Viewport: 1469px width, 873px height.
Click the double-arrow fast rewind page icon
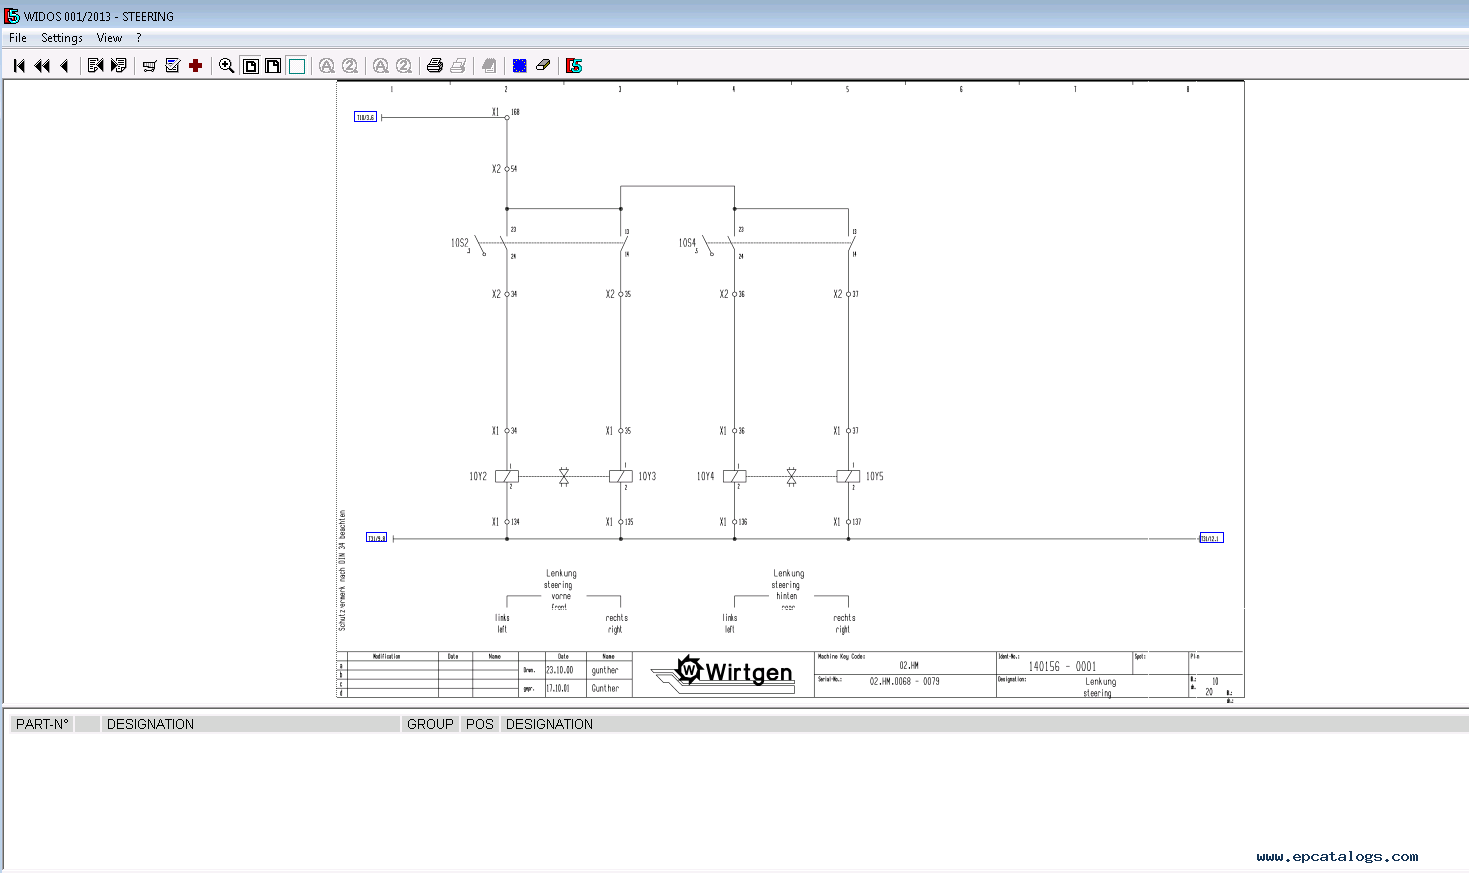pos(42,66)
